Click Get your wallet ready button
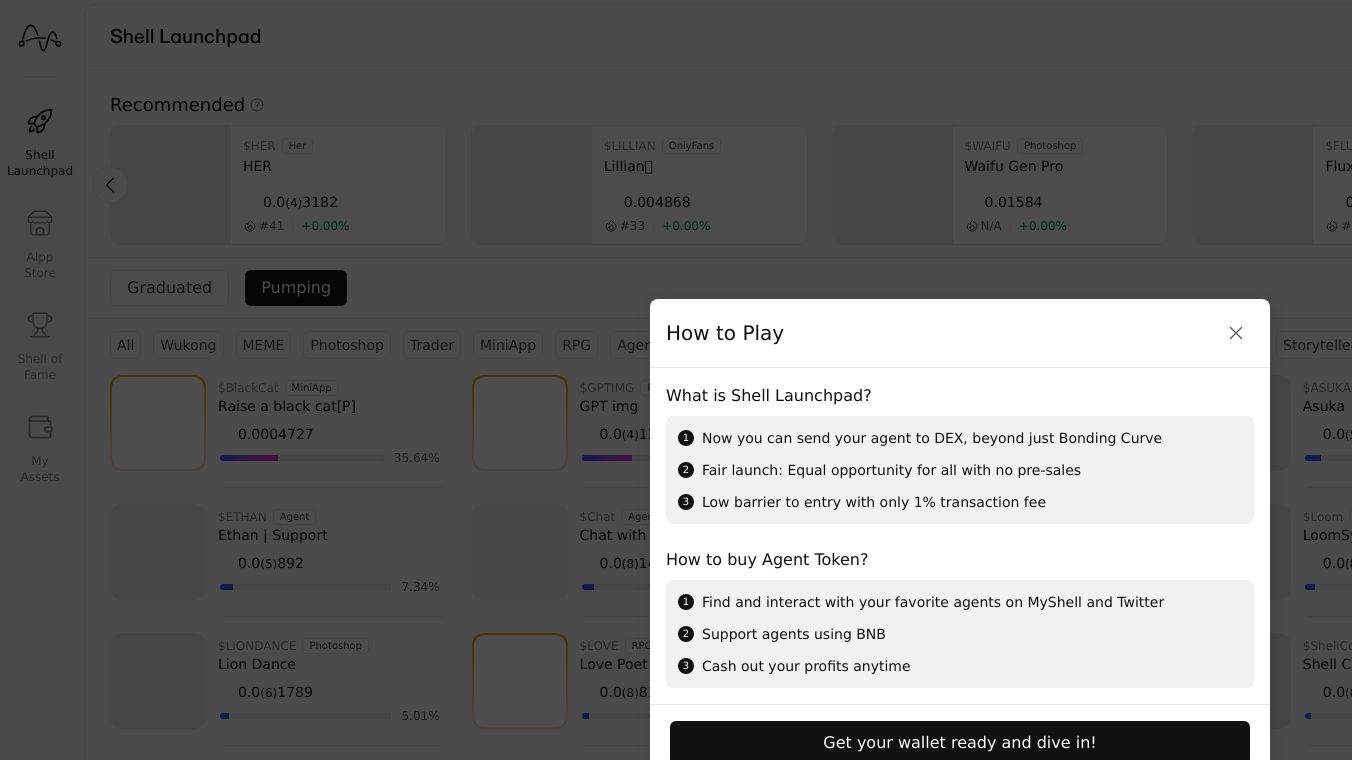Viewport: 1352px width, 760px height. (959, 742)
